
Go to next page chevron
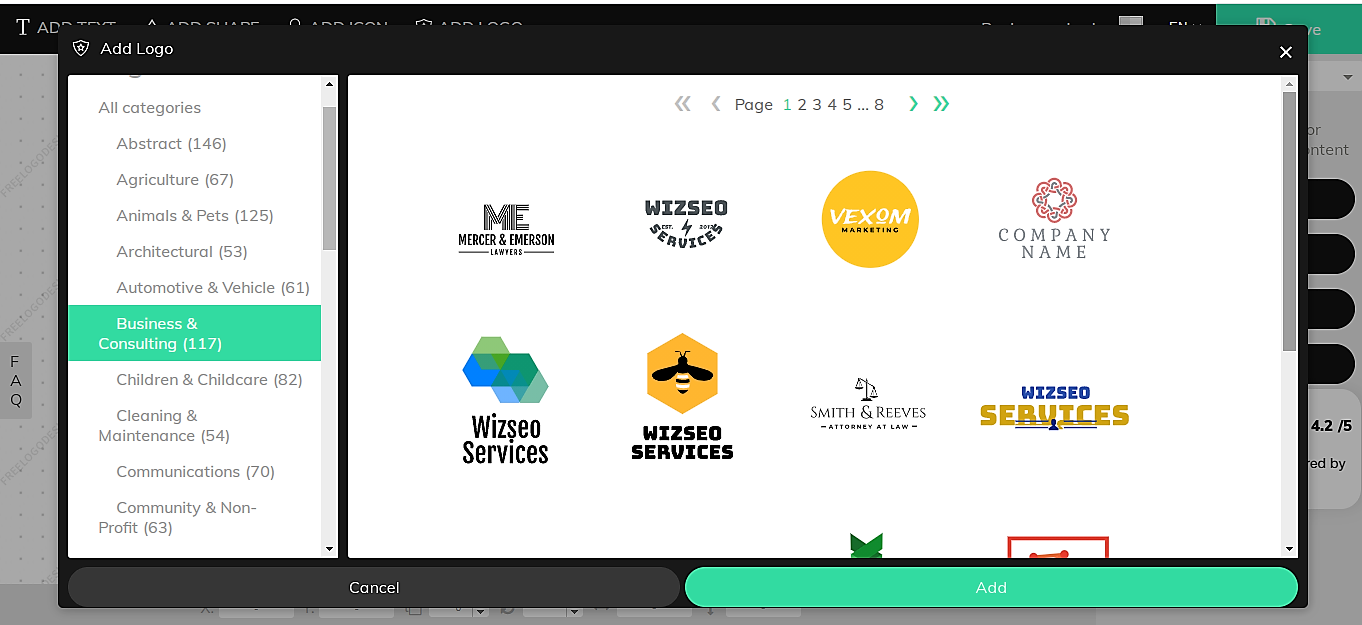click(913, 104)
